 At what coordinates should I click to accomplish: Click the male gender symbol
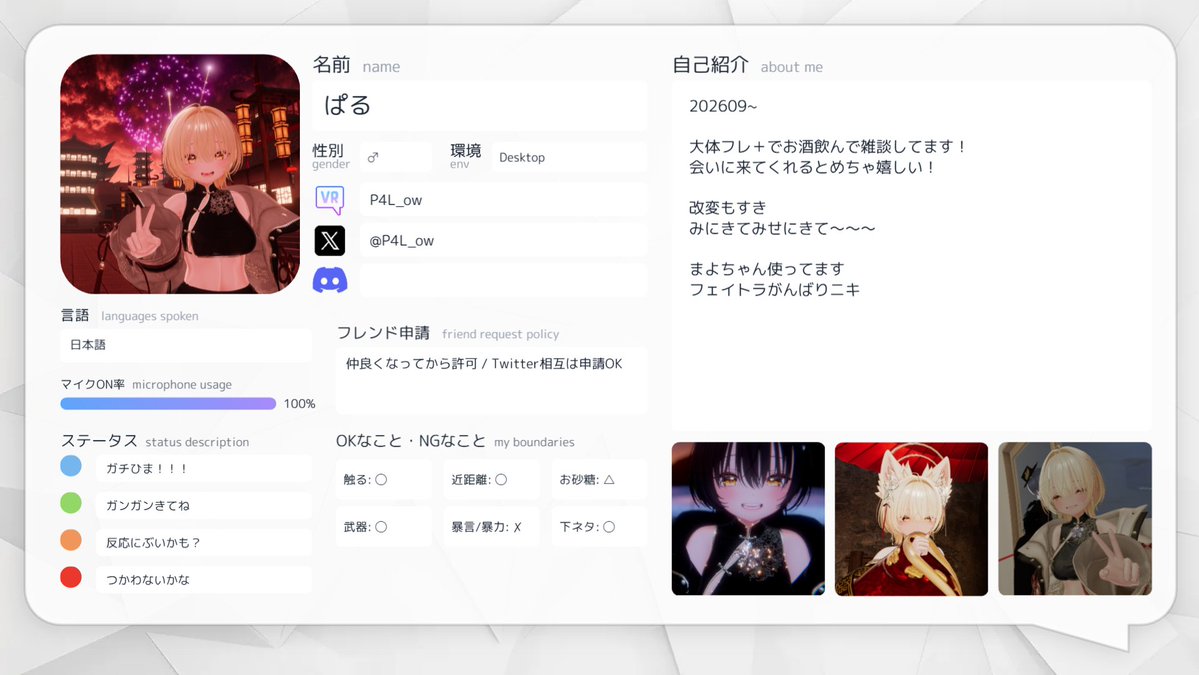[373, 157]
